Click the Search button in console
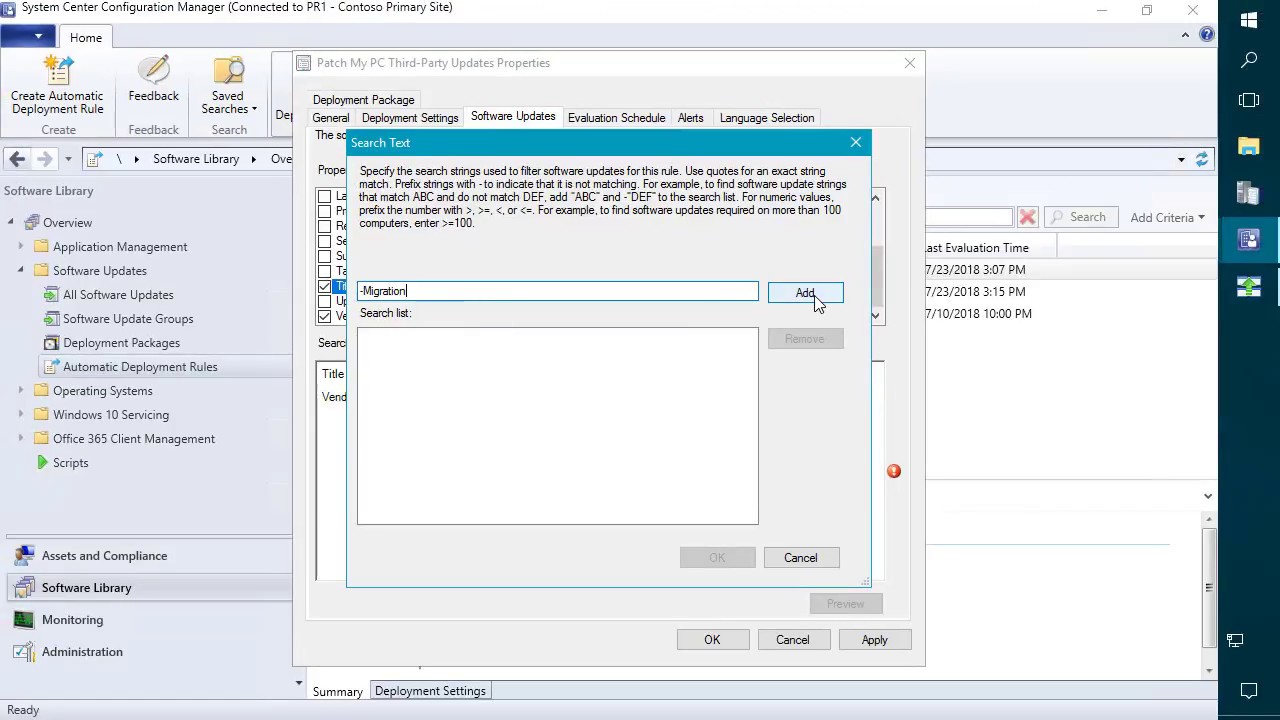The width and height of the screenshot is (1280, 720). tap(1079, 217)
